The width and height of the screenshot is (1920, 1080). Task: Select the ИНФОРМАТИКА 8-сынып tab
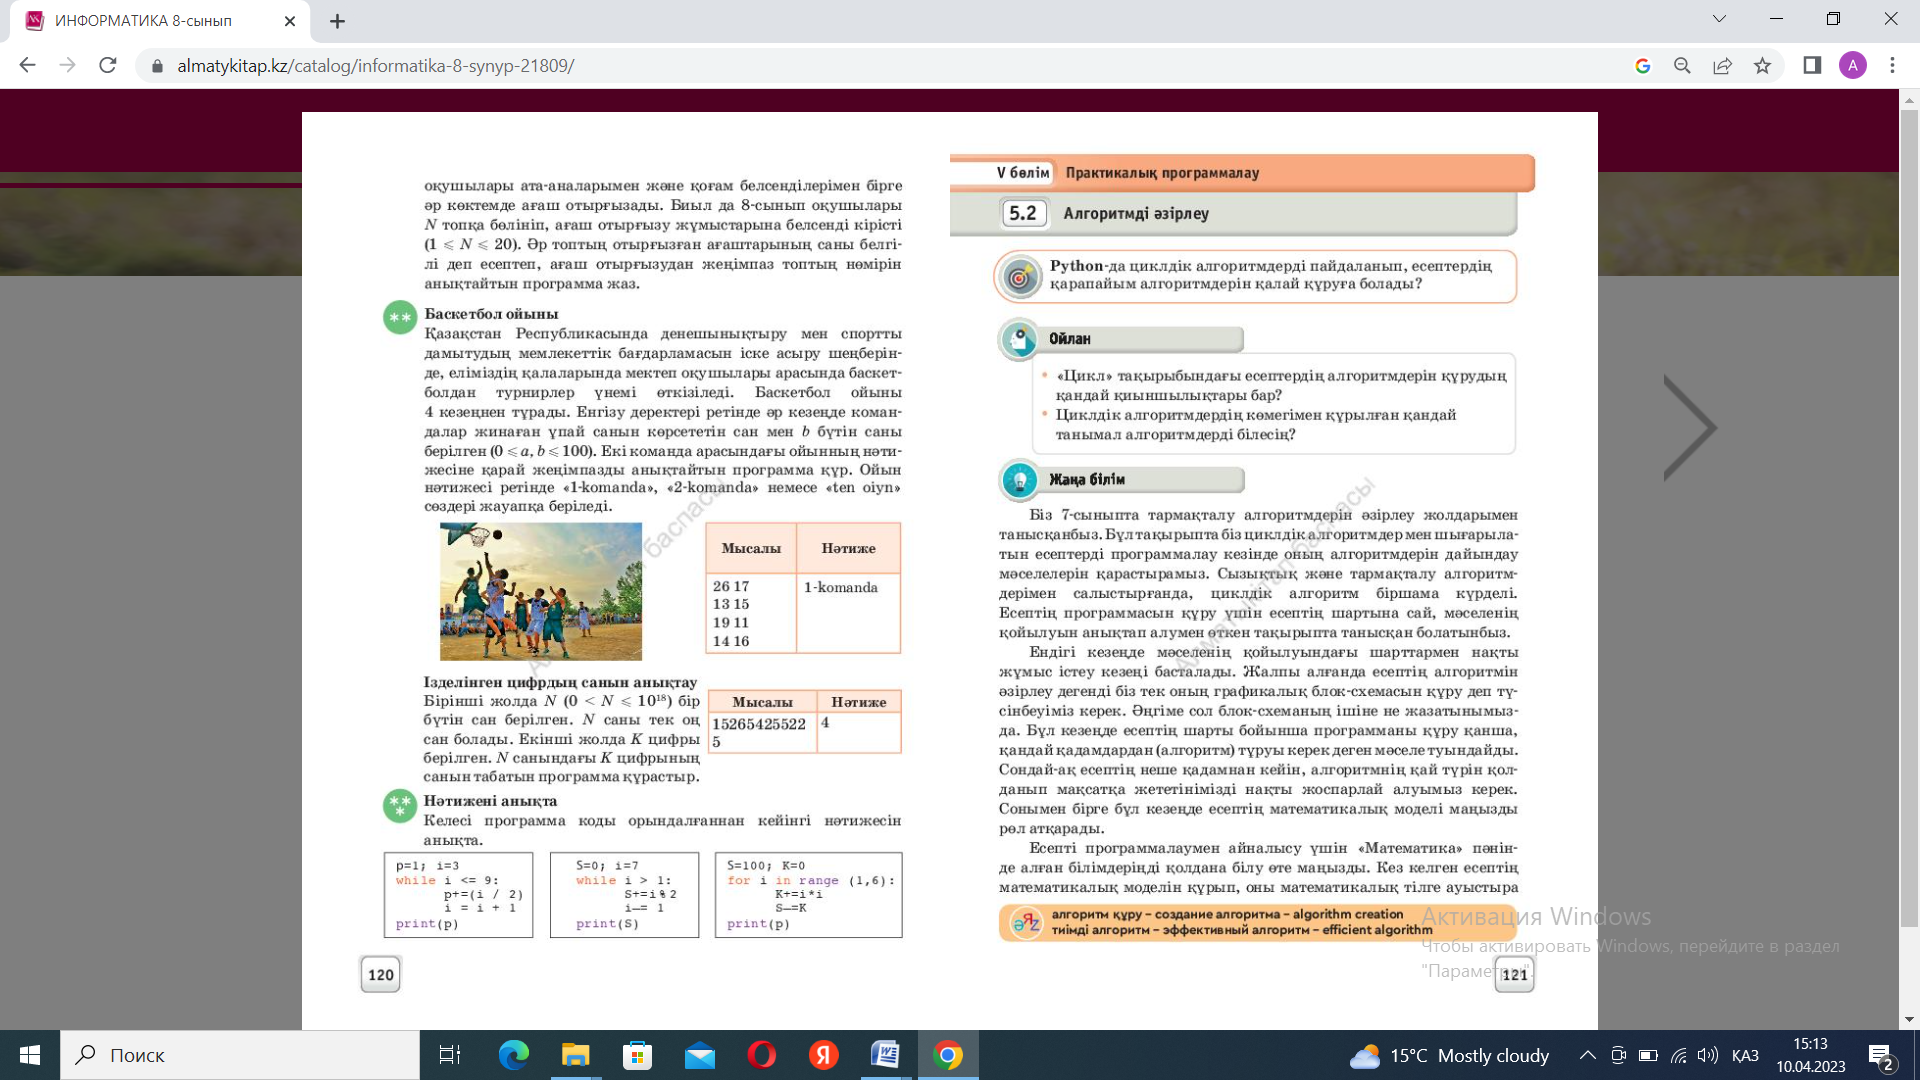pos(143,21)
